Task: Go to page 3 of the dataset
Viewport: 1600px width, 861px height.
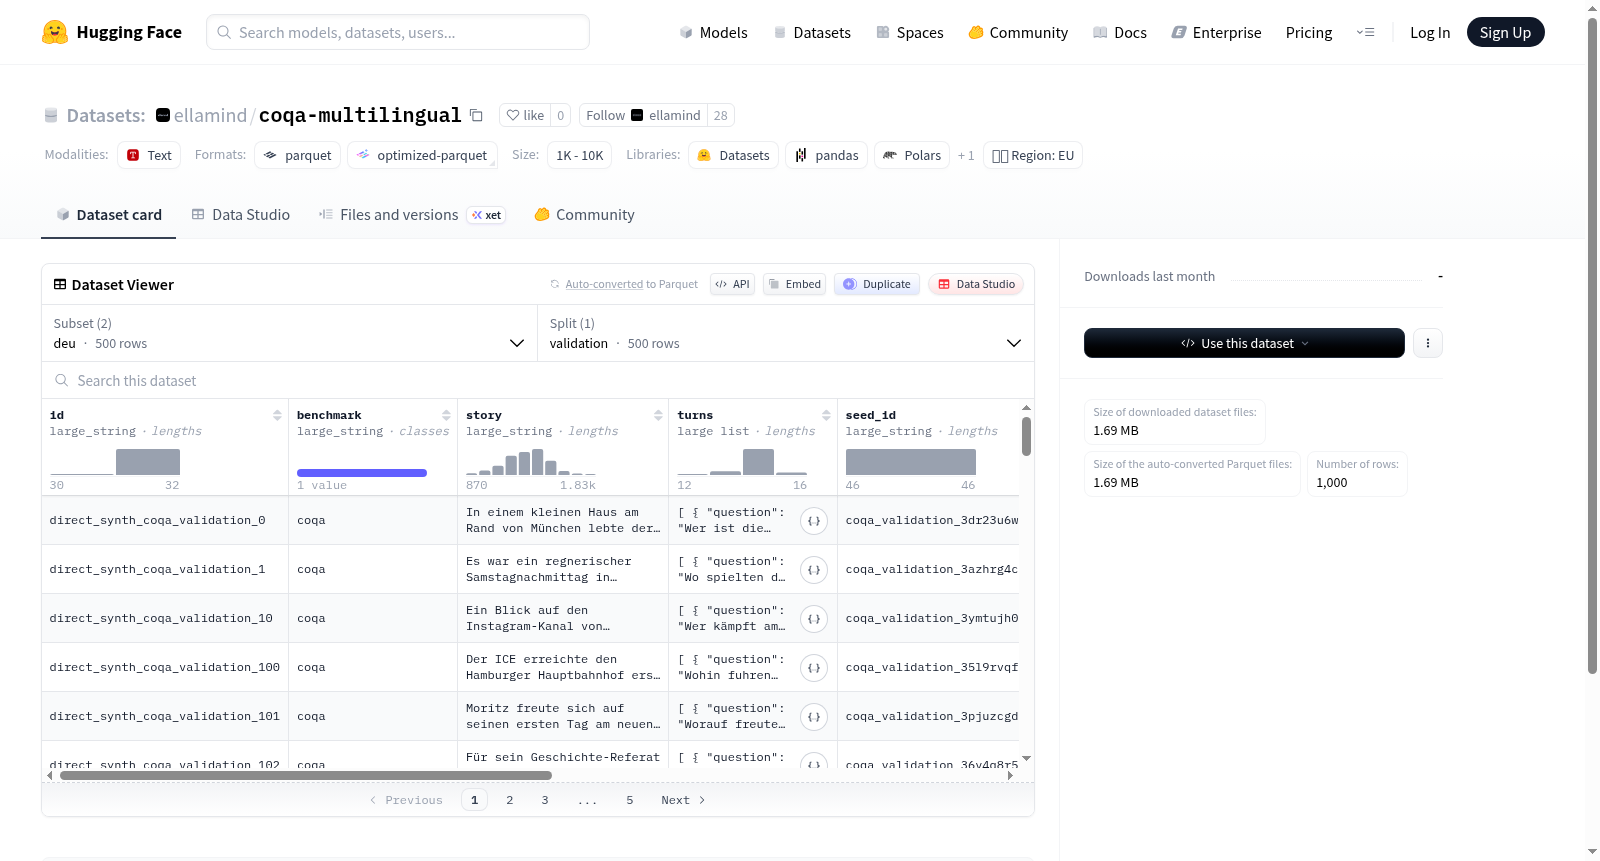Action: pos(545,800)
